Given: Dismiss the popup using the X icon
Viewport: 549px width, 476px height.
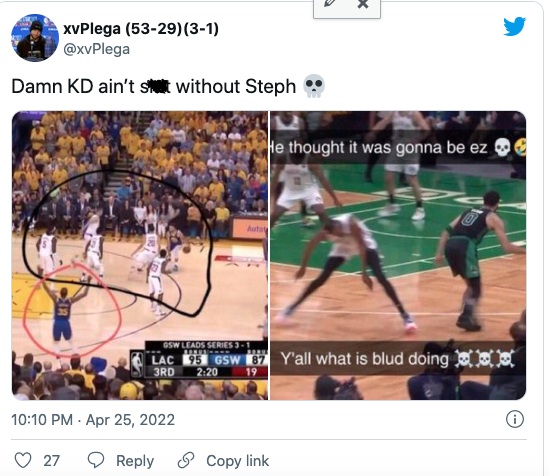Looking at the screenshot, I should (x=363, y=4).
